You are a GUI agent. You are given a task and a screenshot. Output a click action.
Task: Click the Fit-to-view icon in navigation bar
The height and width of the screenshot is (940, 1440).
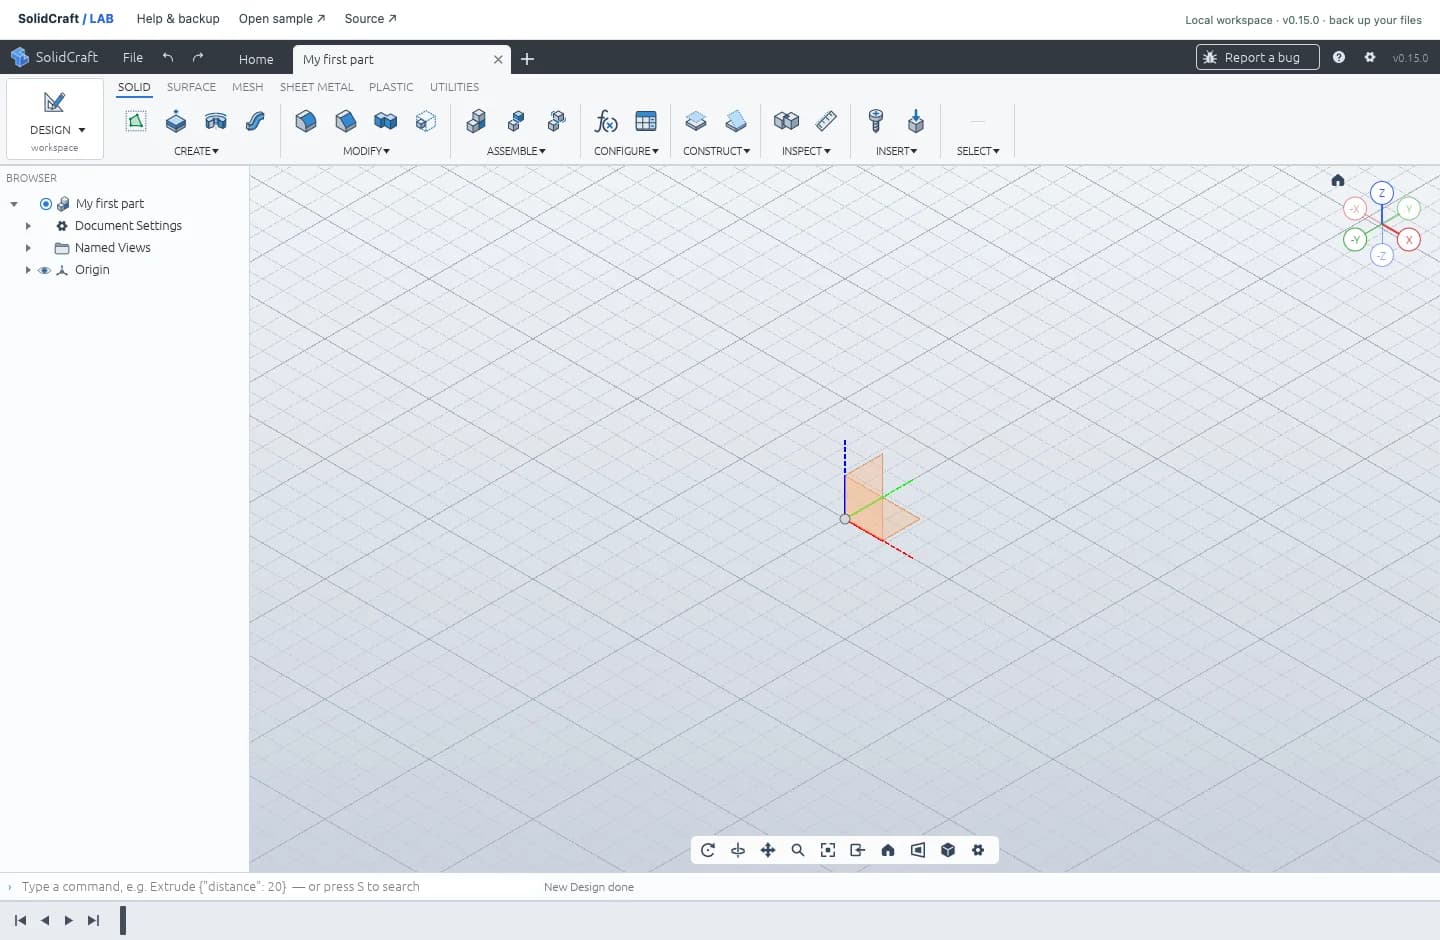point(828,850)
